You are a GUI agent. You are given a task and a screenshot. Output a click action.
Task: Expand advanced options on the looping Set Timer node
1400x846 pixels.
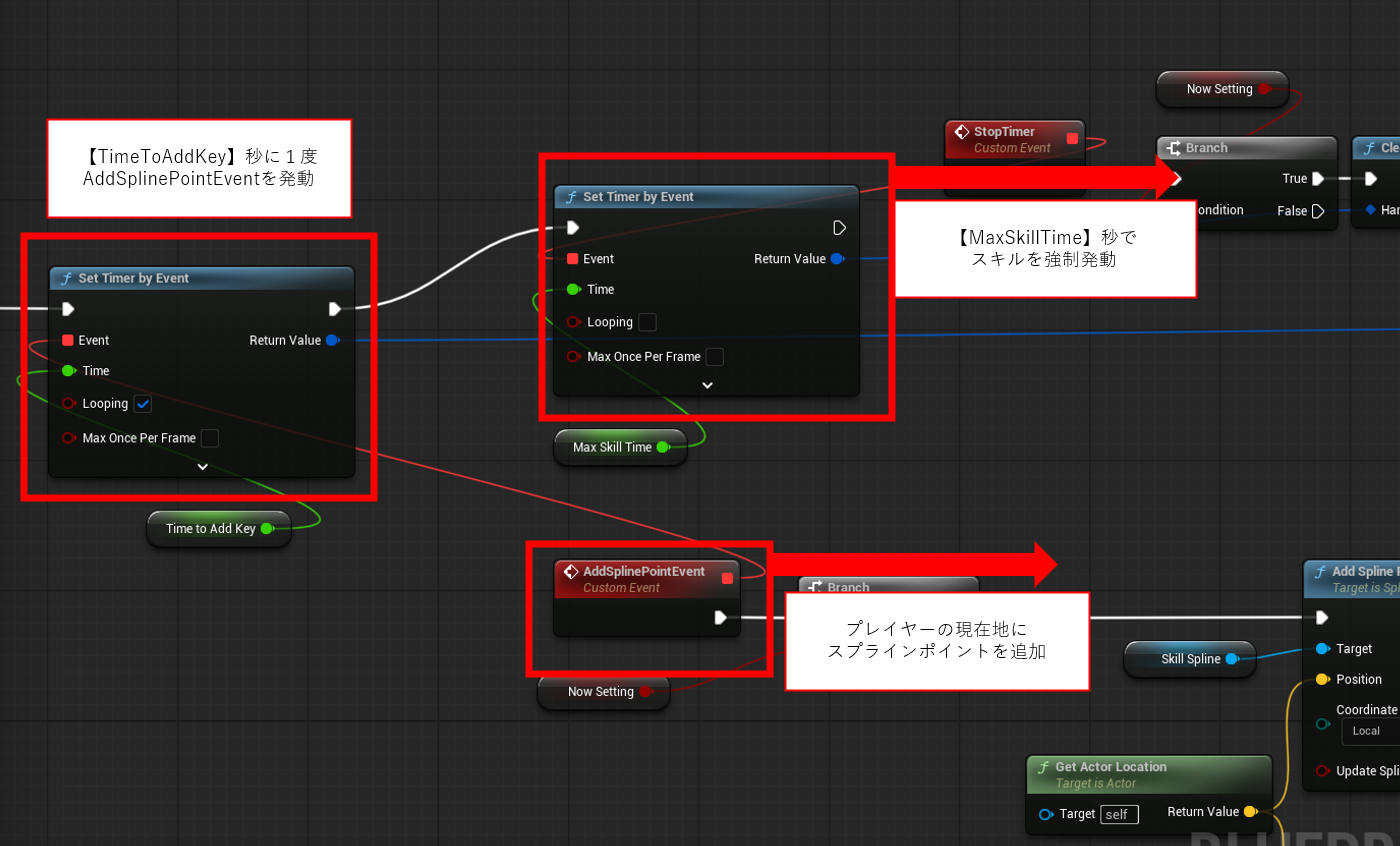click(202, 467)
